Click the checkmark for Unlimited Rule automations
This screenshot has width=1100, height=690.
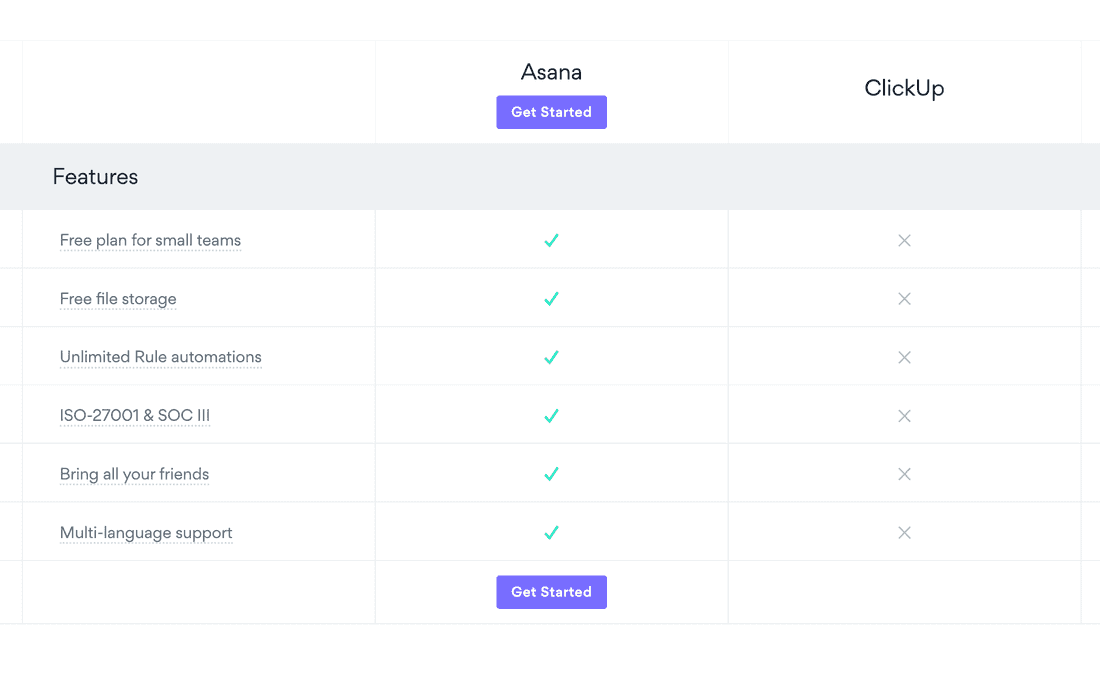(x=551, y=357)
